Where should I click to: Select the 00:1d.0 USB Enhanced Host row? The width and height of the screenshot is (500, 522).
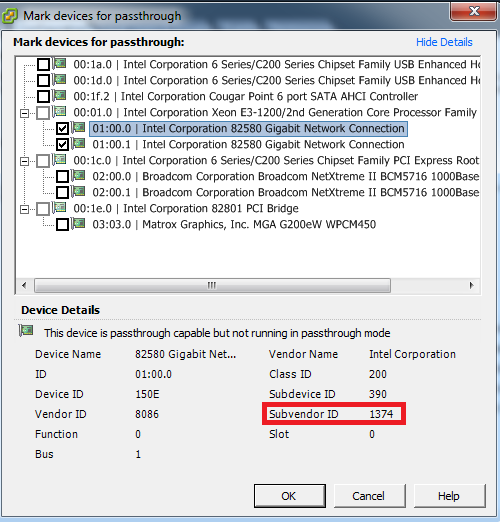pos(276,80)
